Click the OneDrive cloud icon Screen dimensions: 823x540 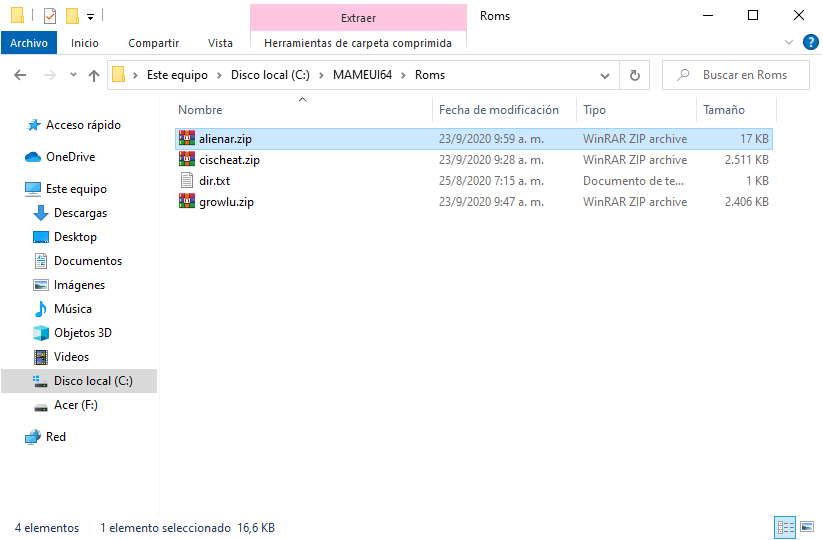coord(33,157)
